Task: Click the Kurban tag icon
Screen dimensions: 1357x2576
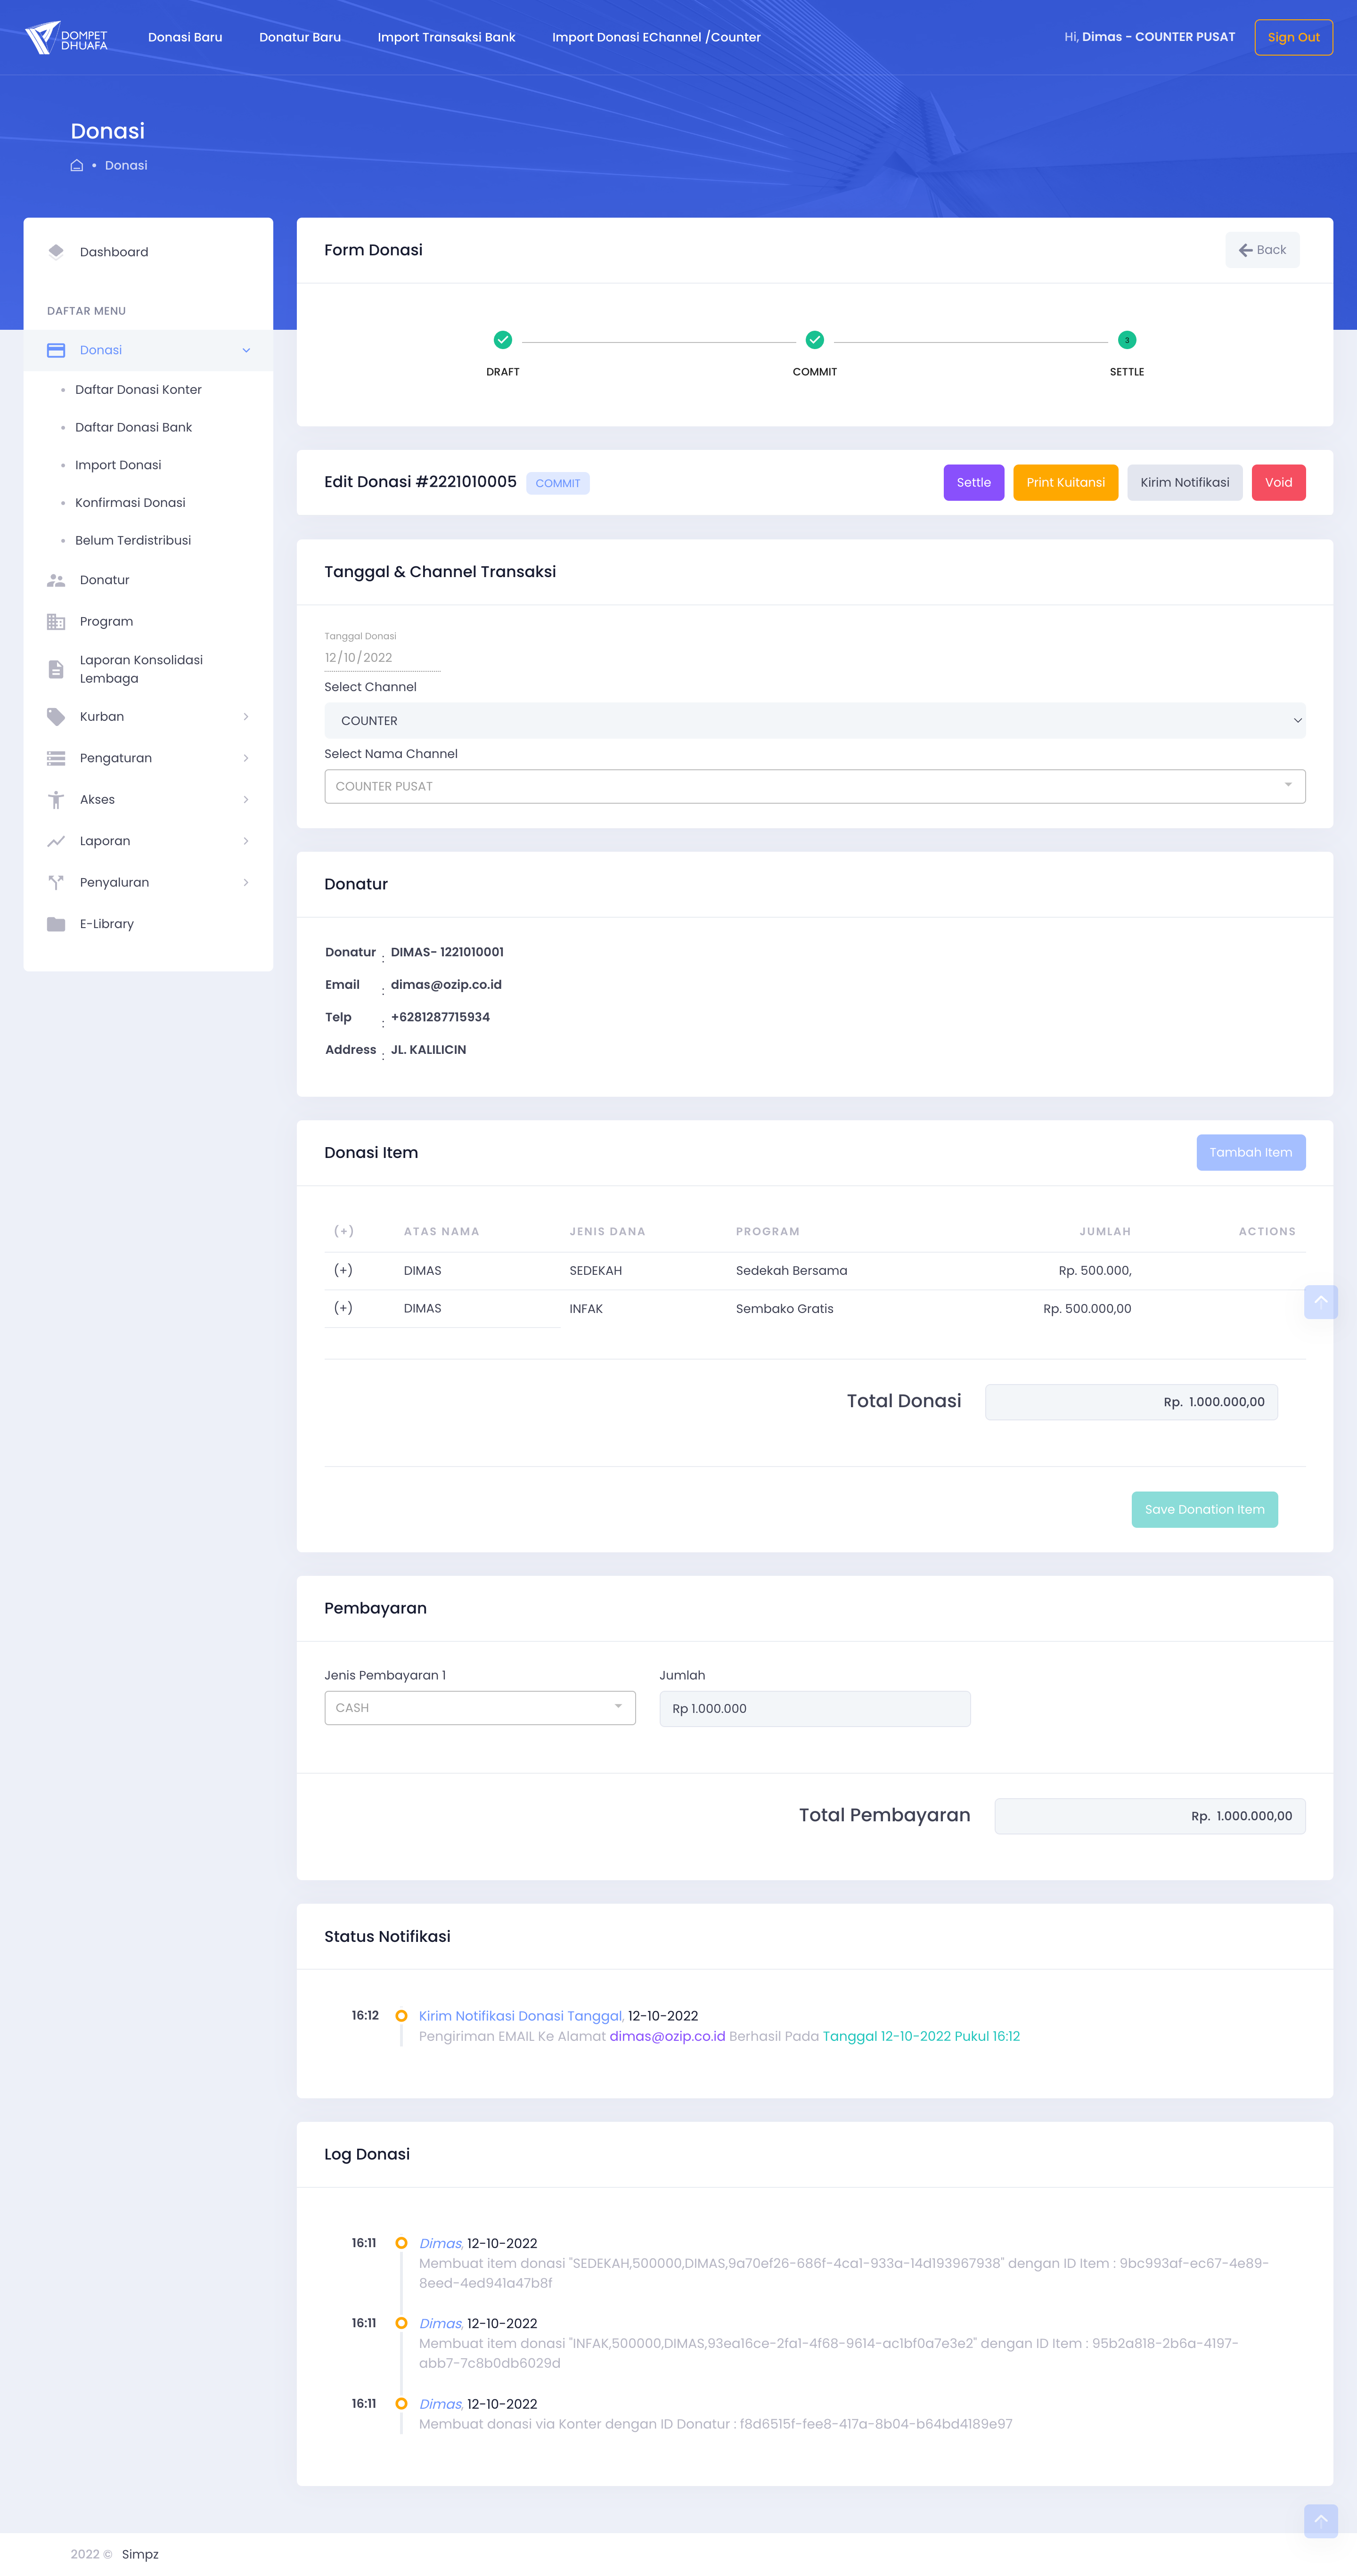Action: [56, 717]
